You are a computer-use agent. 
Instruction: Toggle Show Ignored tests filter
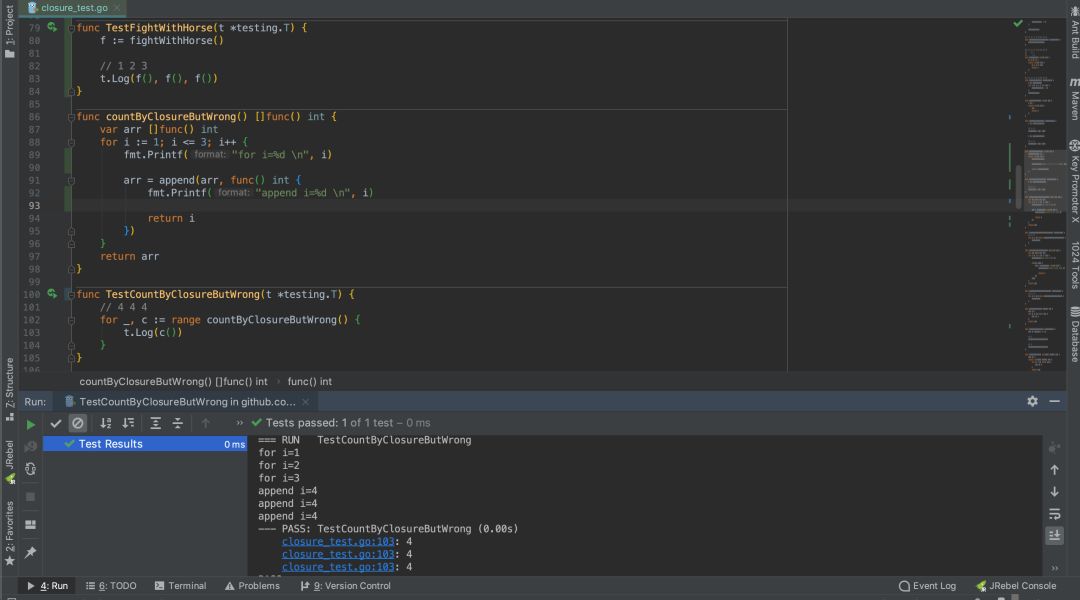click(78, 424)
